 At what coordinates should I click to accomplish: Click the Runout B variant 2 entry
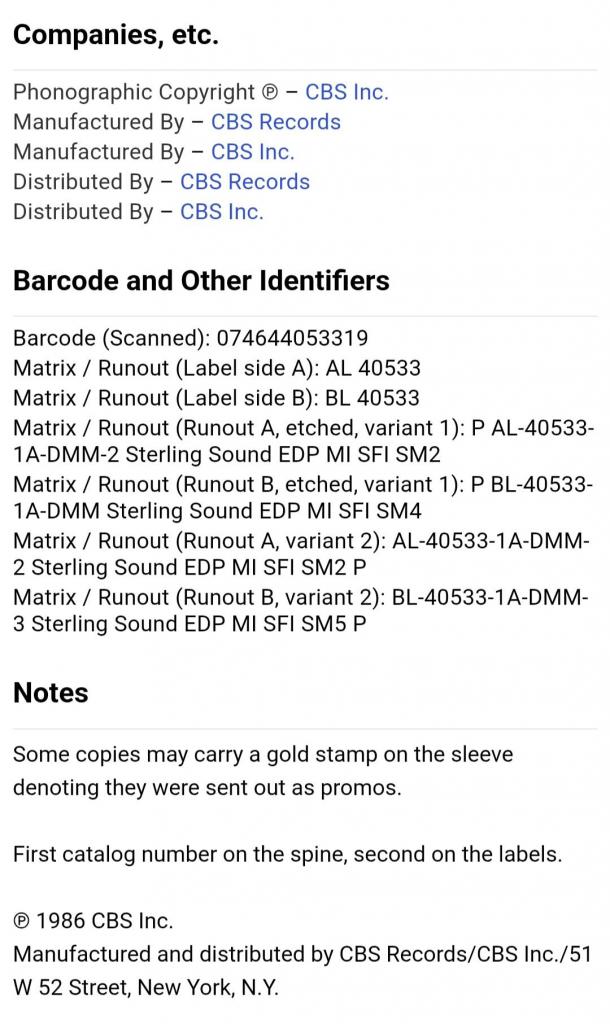pos(303,611)
